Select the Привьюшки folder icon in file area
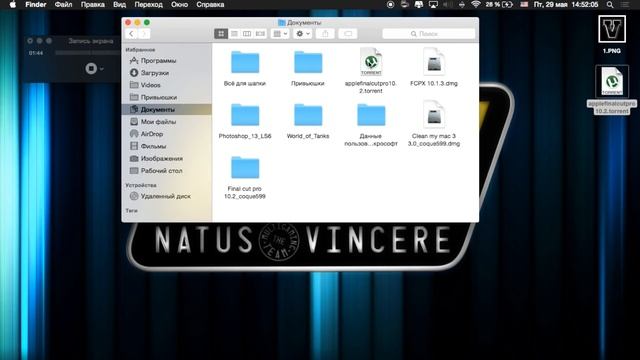The image size is (640, 360). pyautogui.click(x=308, y=62)
